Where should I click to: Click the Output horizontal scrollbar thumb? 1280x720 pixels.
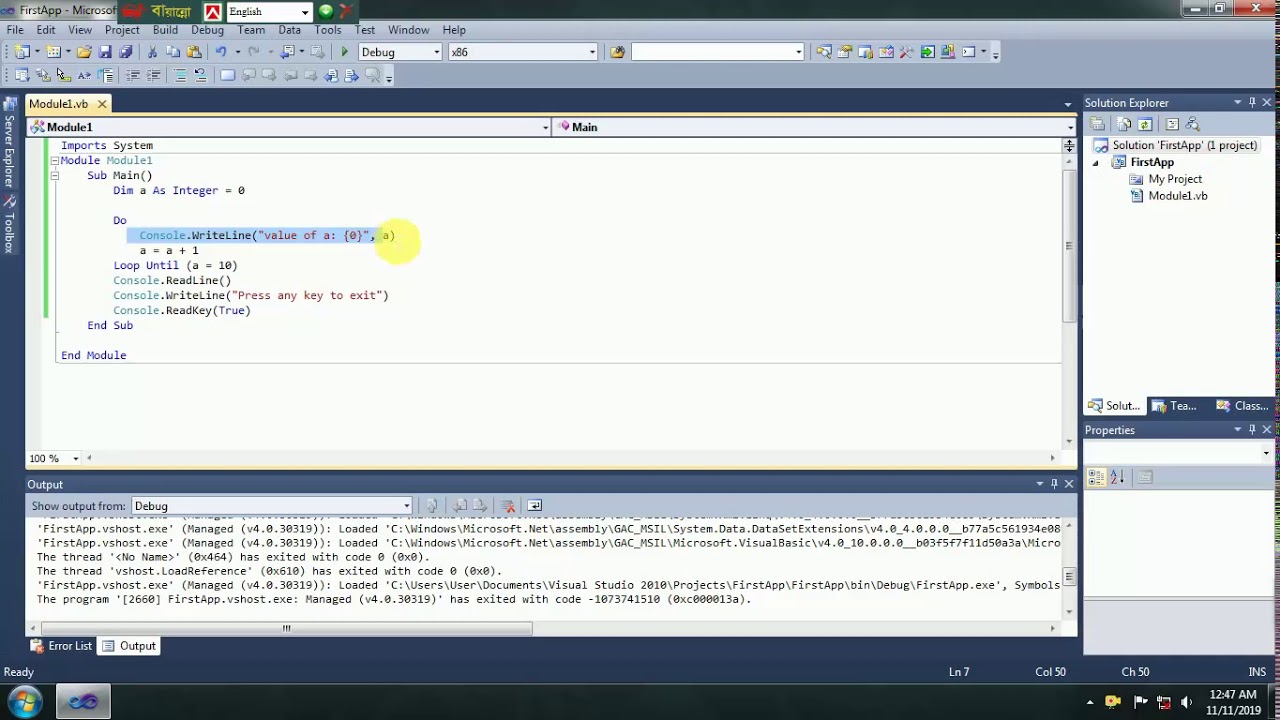[285, 628]
